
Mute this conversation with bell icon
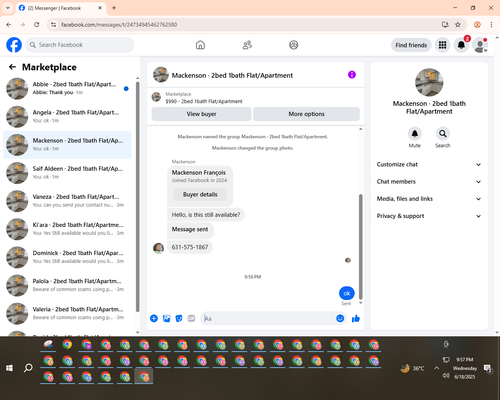click(x=415, y=134)
